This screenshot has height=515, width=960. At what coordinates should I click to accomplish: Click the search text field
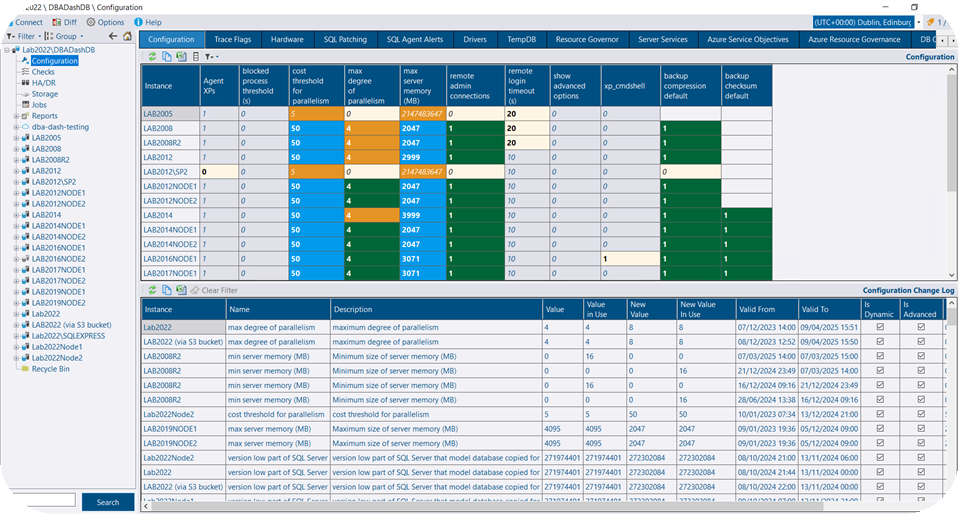tap(43, 501)
